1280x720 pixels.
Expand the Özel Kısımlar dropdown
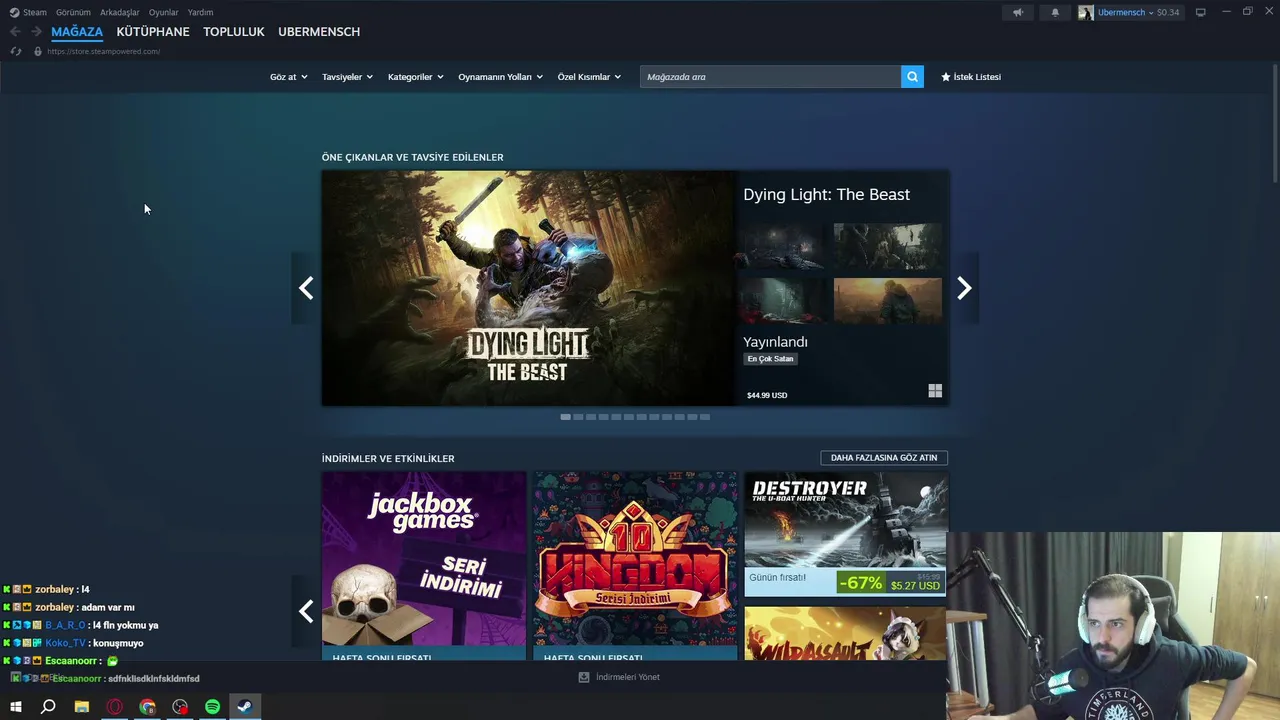pyautogui.click(x=589, y=77)
